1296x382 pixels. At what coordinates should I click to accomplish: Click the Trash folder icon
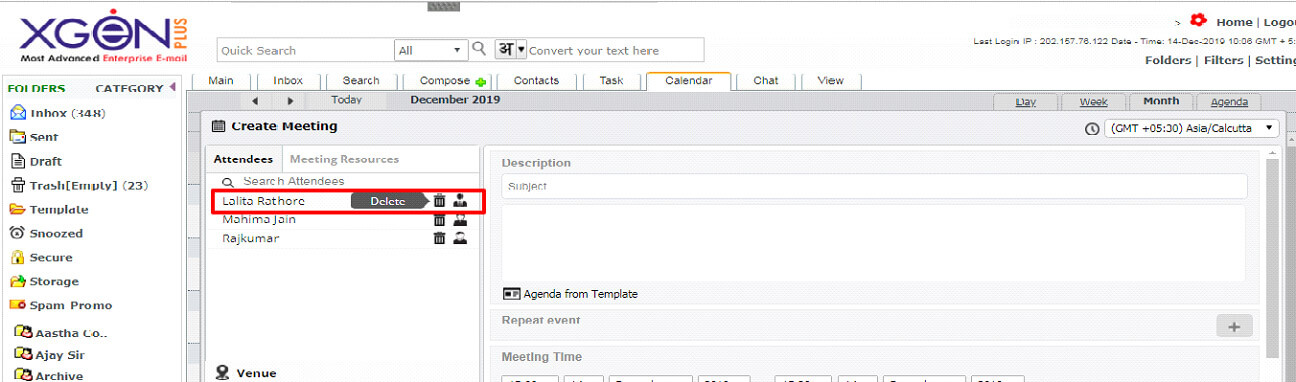click(x=18, y=185)
